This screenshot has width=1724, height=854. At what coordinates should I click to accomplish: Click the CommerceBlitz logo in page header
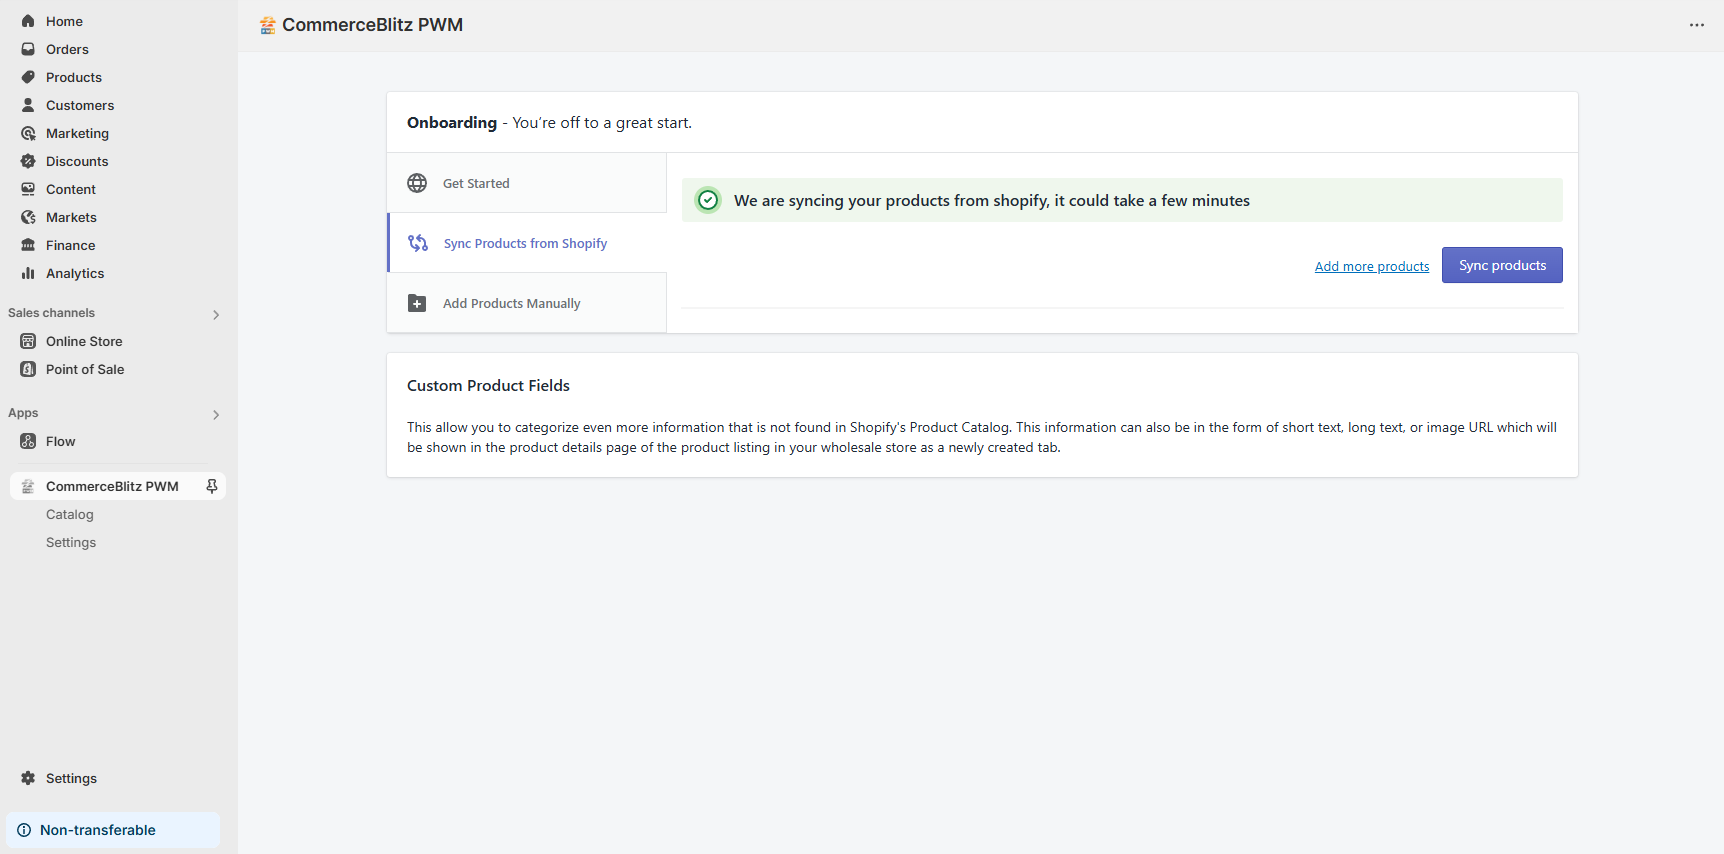pos(267,25)
